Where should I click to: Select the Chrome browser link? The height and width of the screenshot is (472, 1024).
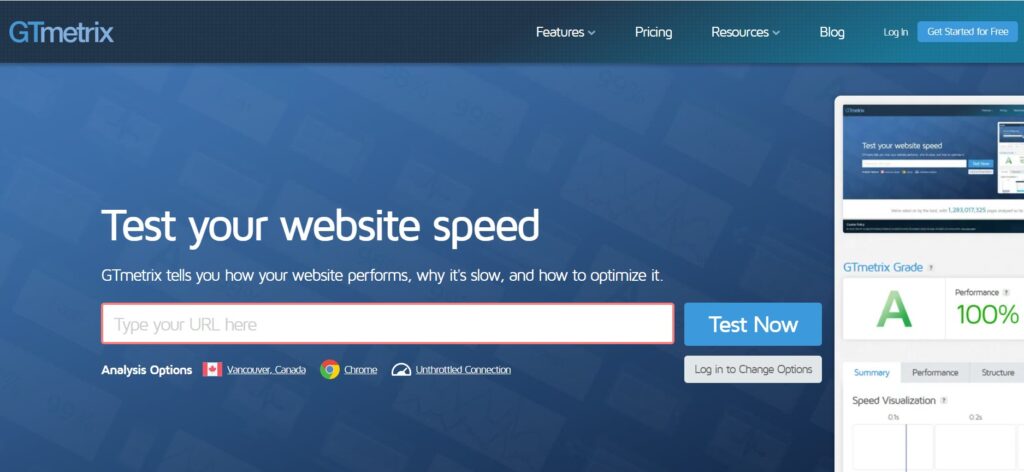[x=360, y=370]
